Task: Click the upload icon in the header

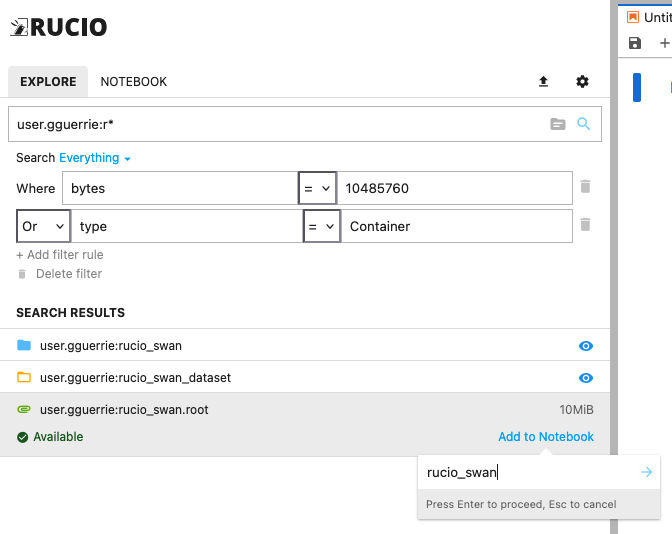Action: click(544, 82)
